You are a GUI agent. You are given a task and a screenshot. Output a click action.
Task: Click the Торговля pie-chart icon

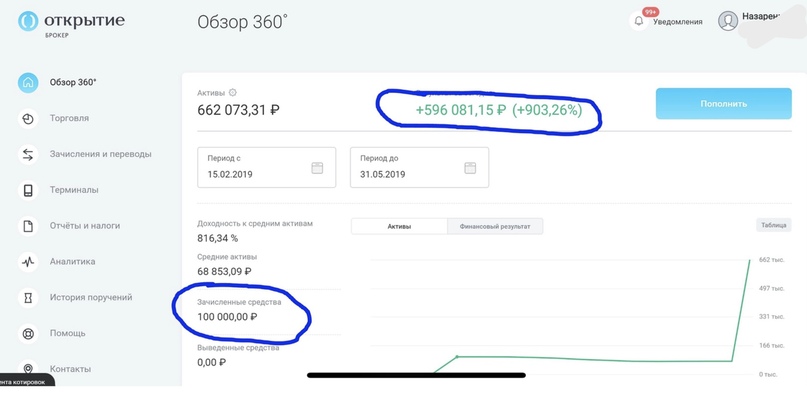[28, 118]
